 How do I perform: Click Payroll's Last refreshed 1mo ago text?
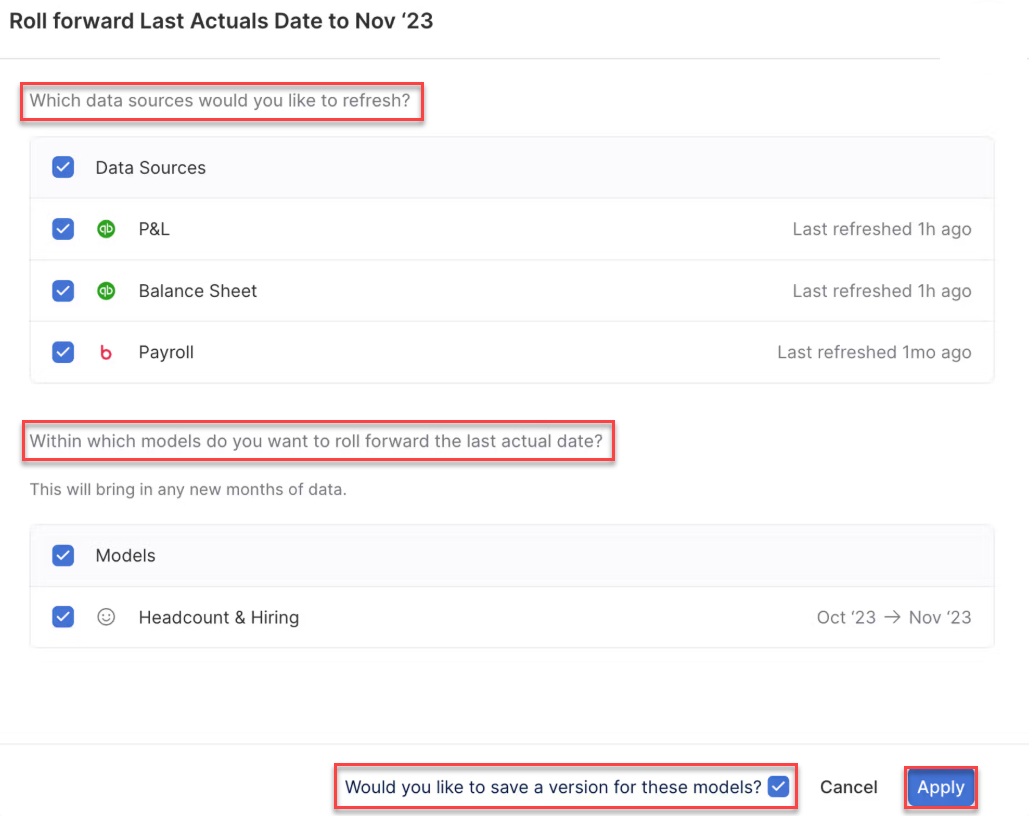(x=873, y=352)
